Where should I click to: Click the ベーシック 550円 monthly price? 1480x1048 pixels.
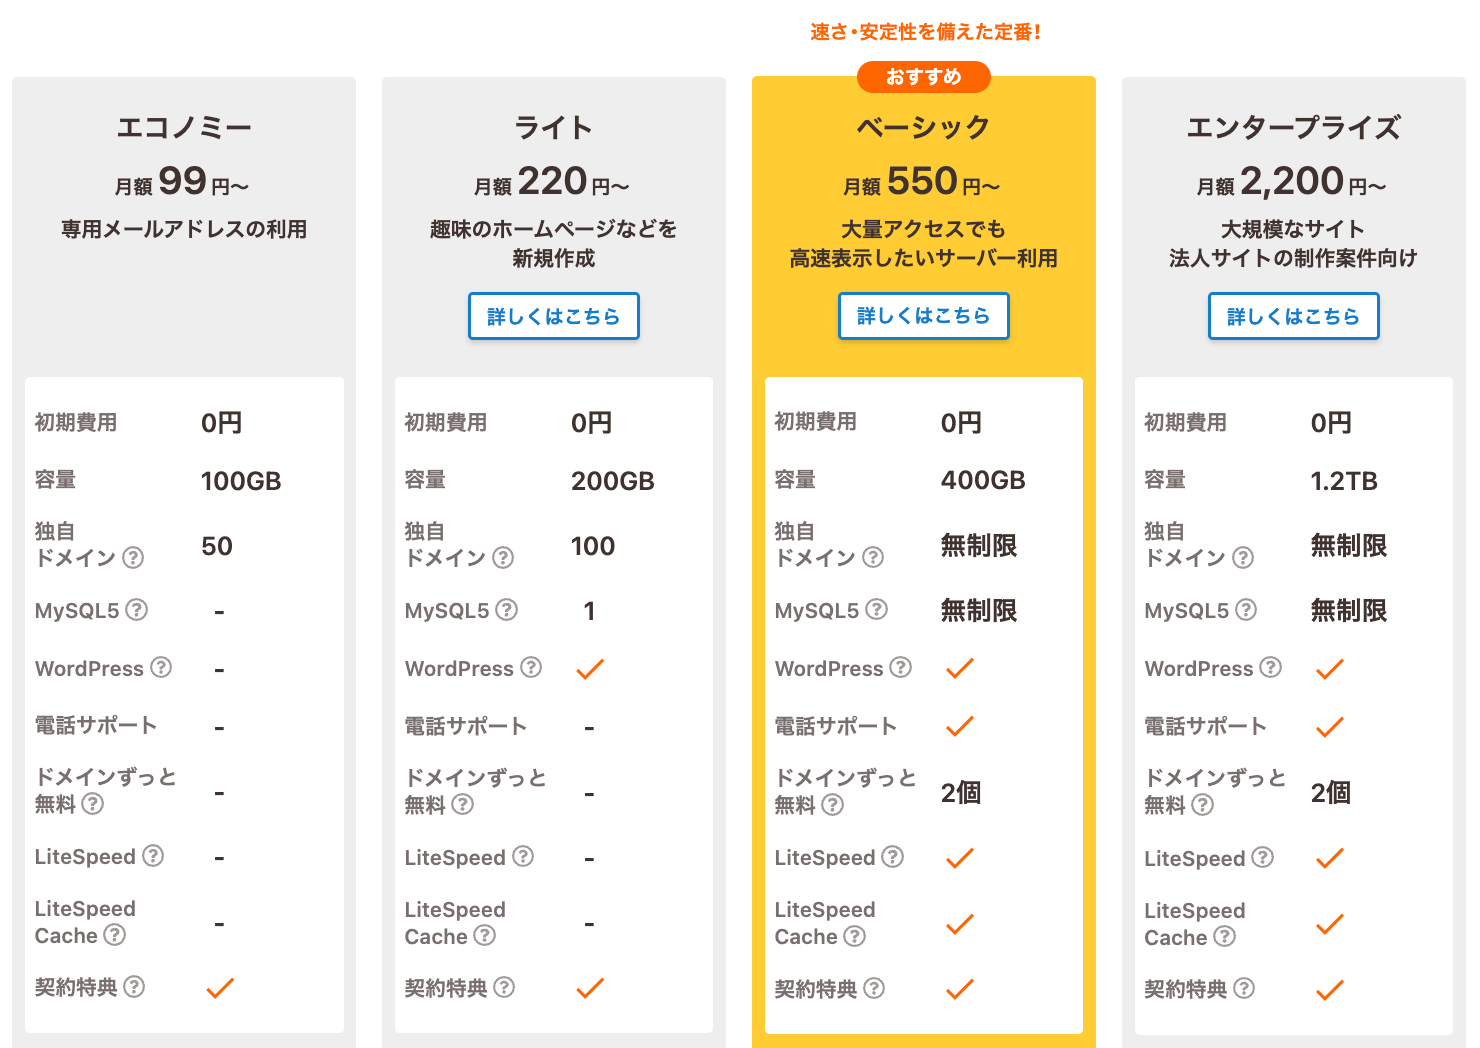click(x=922, y=182)
